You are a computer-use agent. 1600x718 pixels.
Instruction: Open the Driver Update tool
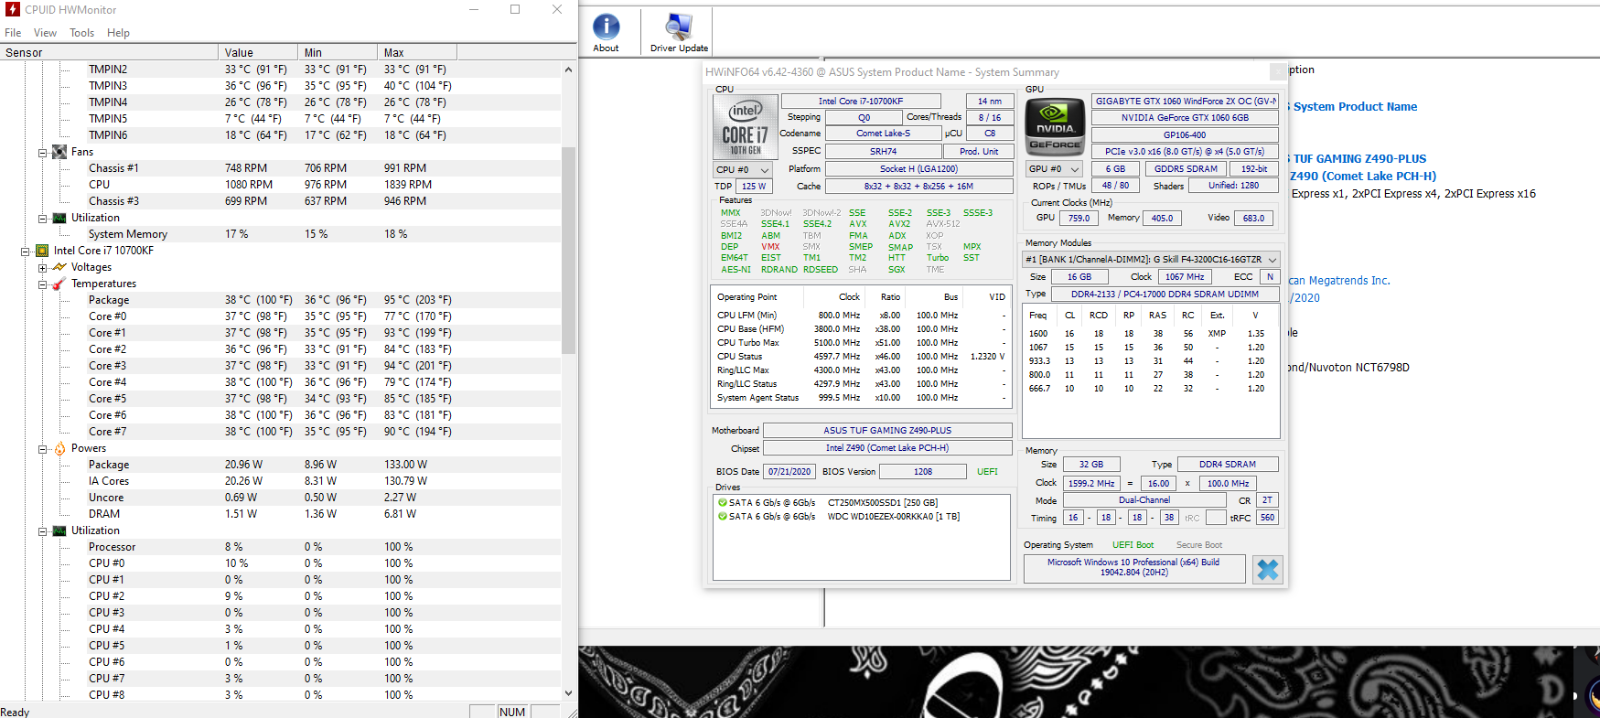[x=679, y=28]
